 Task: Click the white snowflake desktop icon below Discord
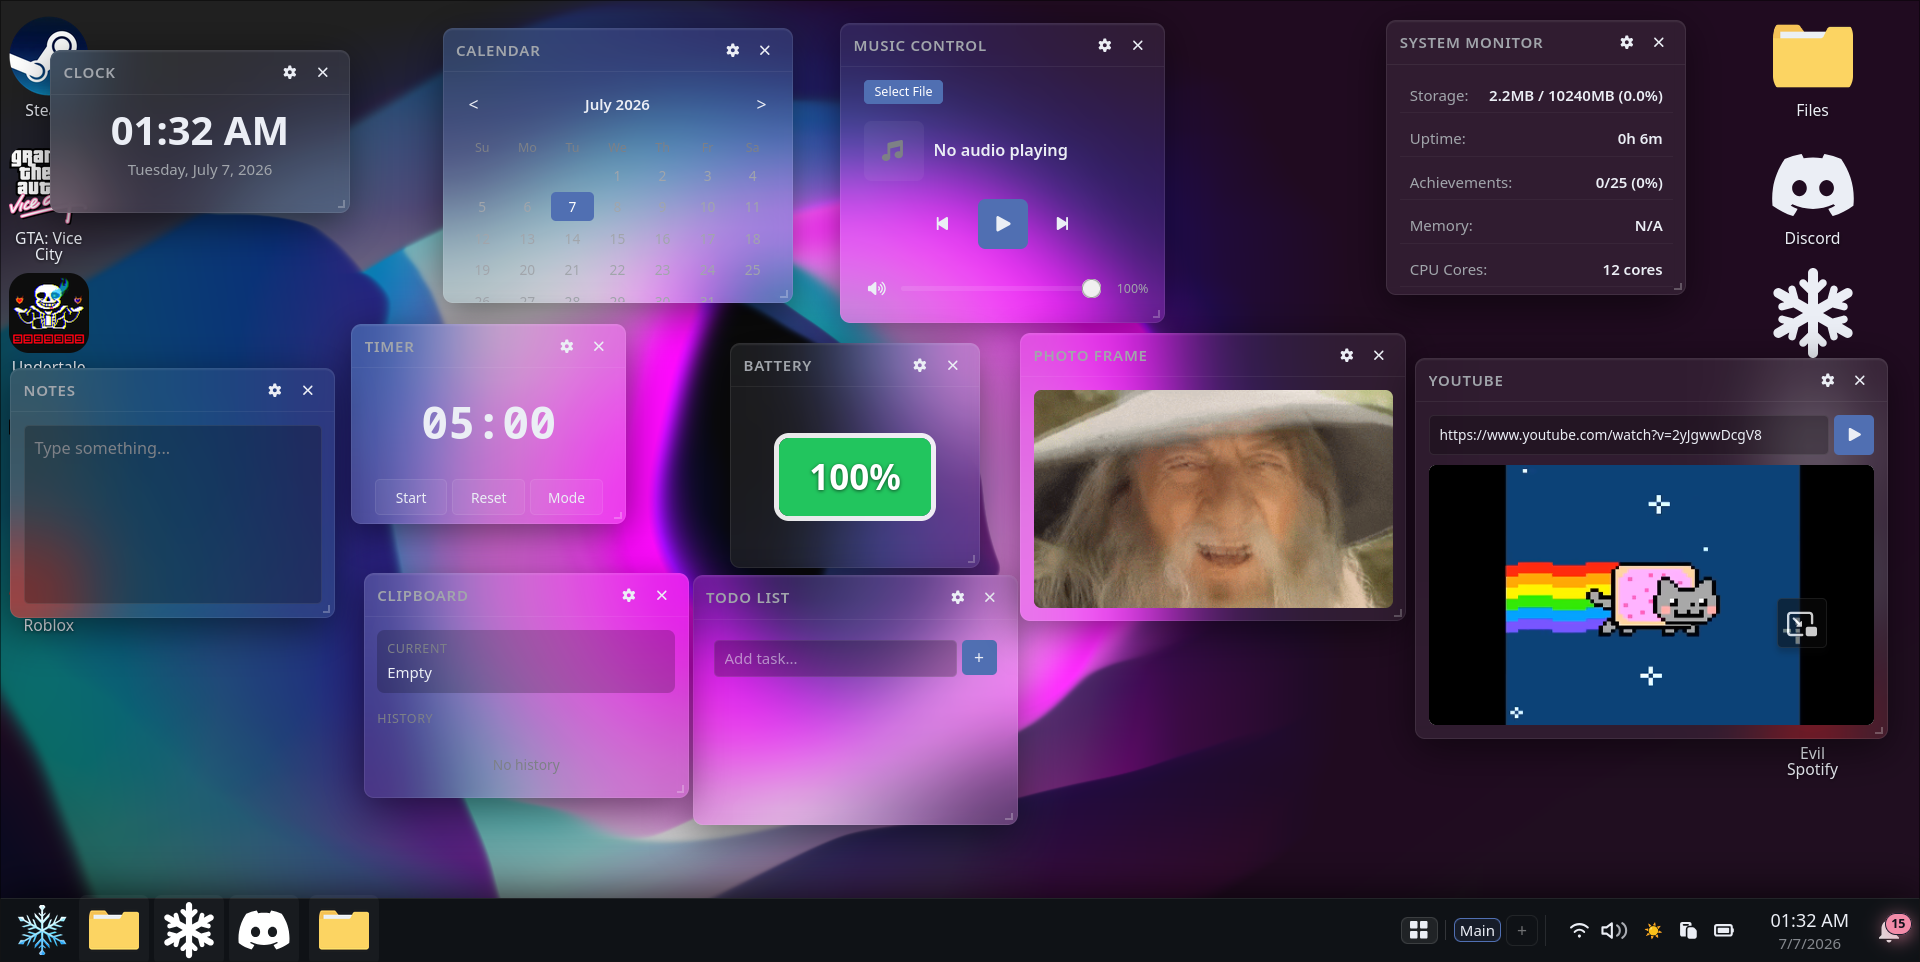point(1812,313)
